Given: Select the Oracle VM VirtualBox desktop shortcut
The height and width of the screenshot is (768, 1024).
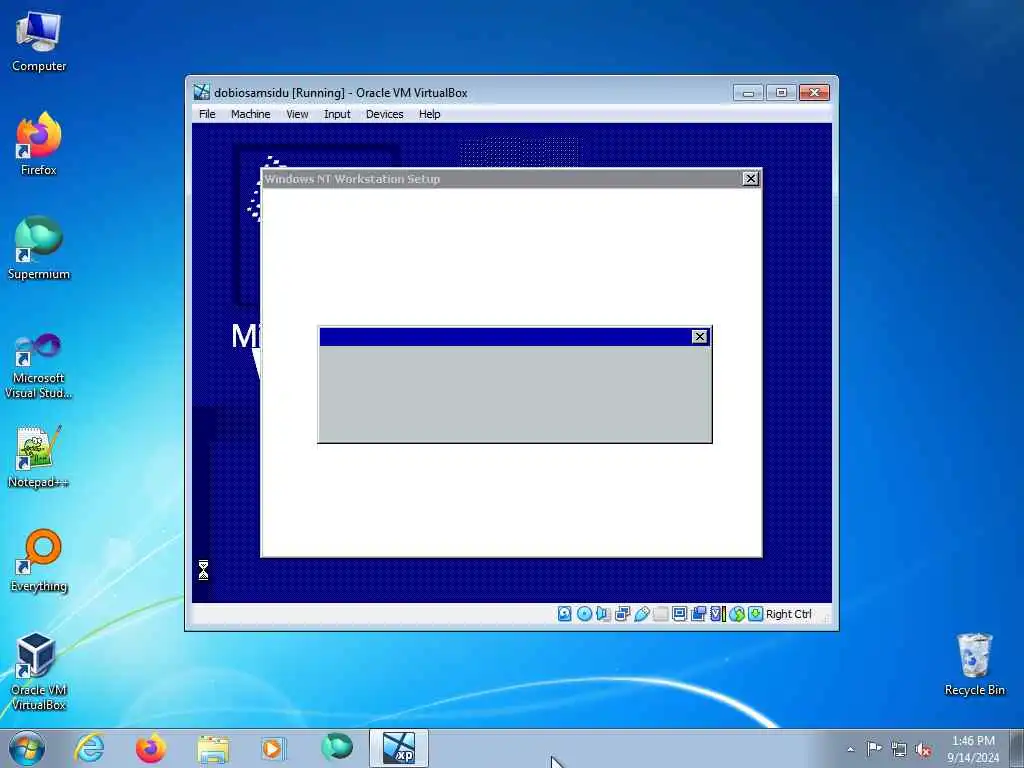Looking at the screenshot, I should pyautogui.click(x=39, y=671).
